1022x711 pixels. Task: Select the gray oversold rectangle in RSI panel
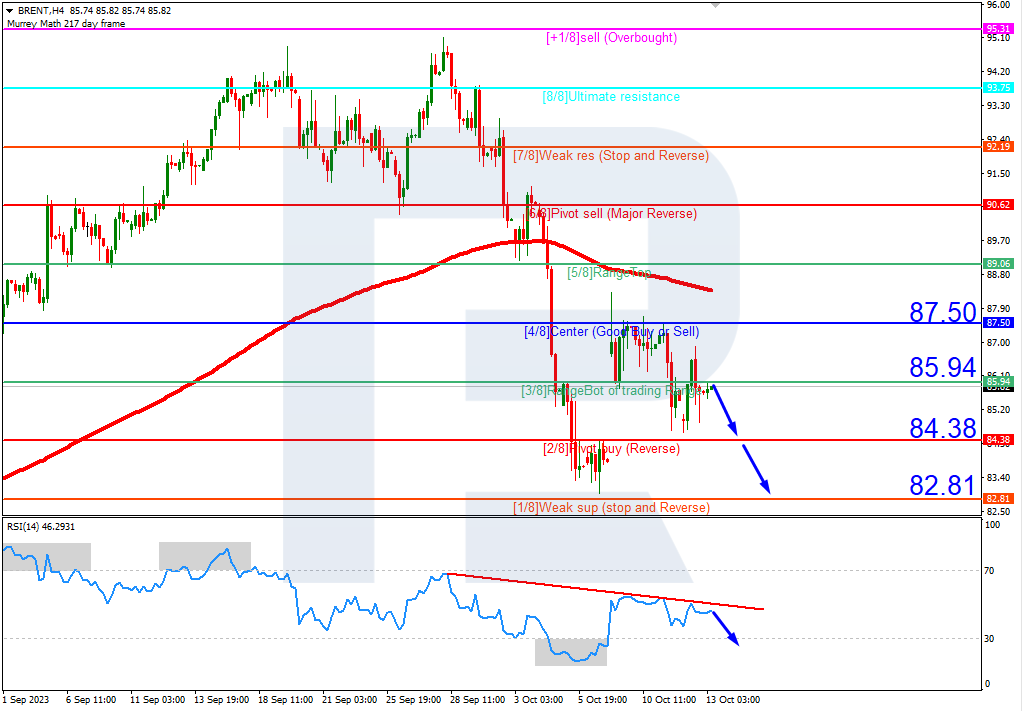[x=570, y=652]
